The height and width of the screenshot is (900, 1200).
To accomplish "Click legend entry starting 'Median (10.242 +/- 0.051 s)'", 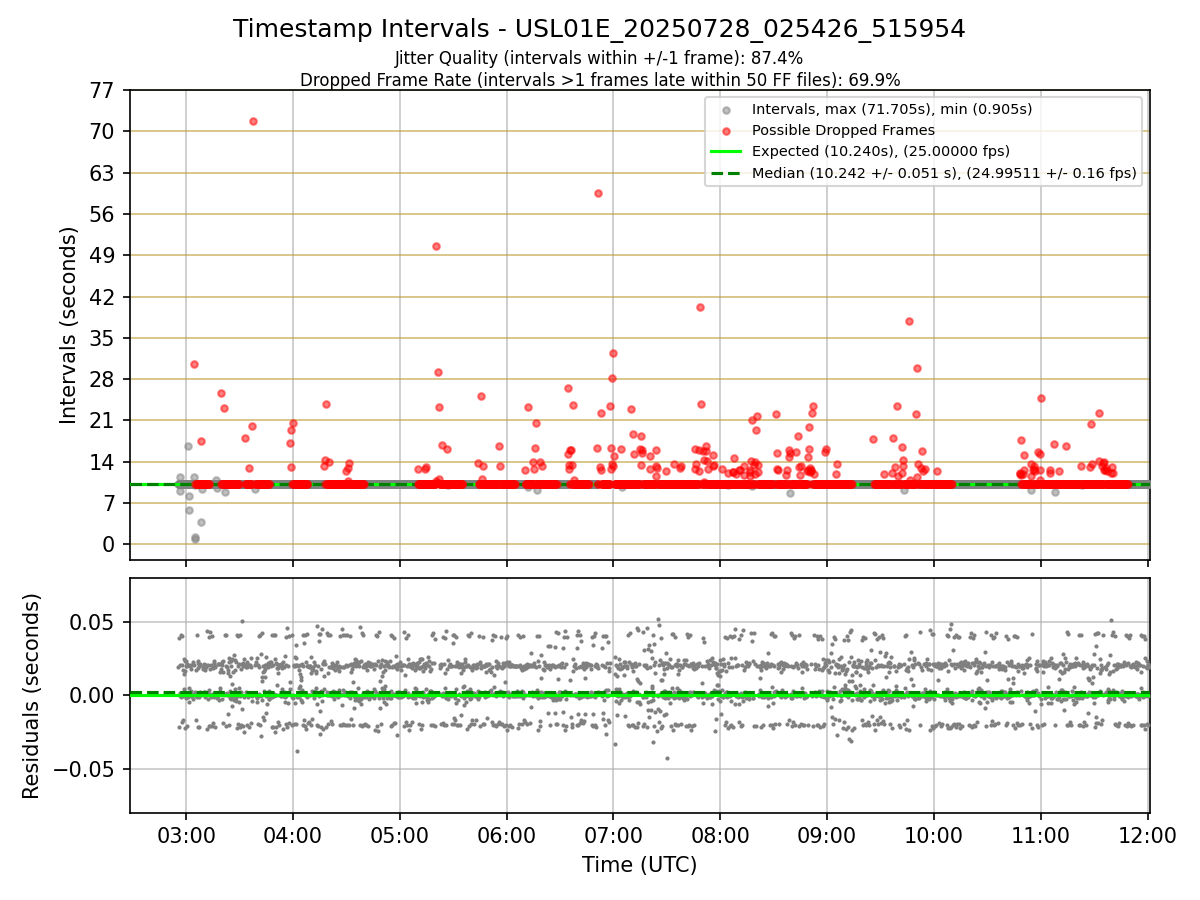I will (944, 173).
